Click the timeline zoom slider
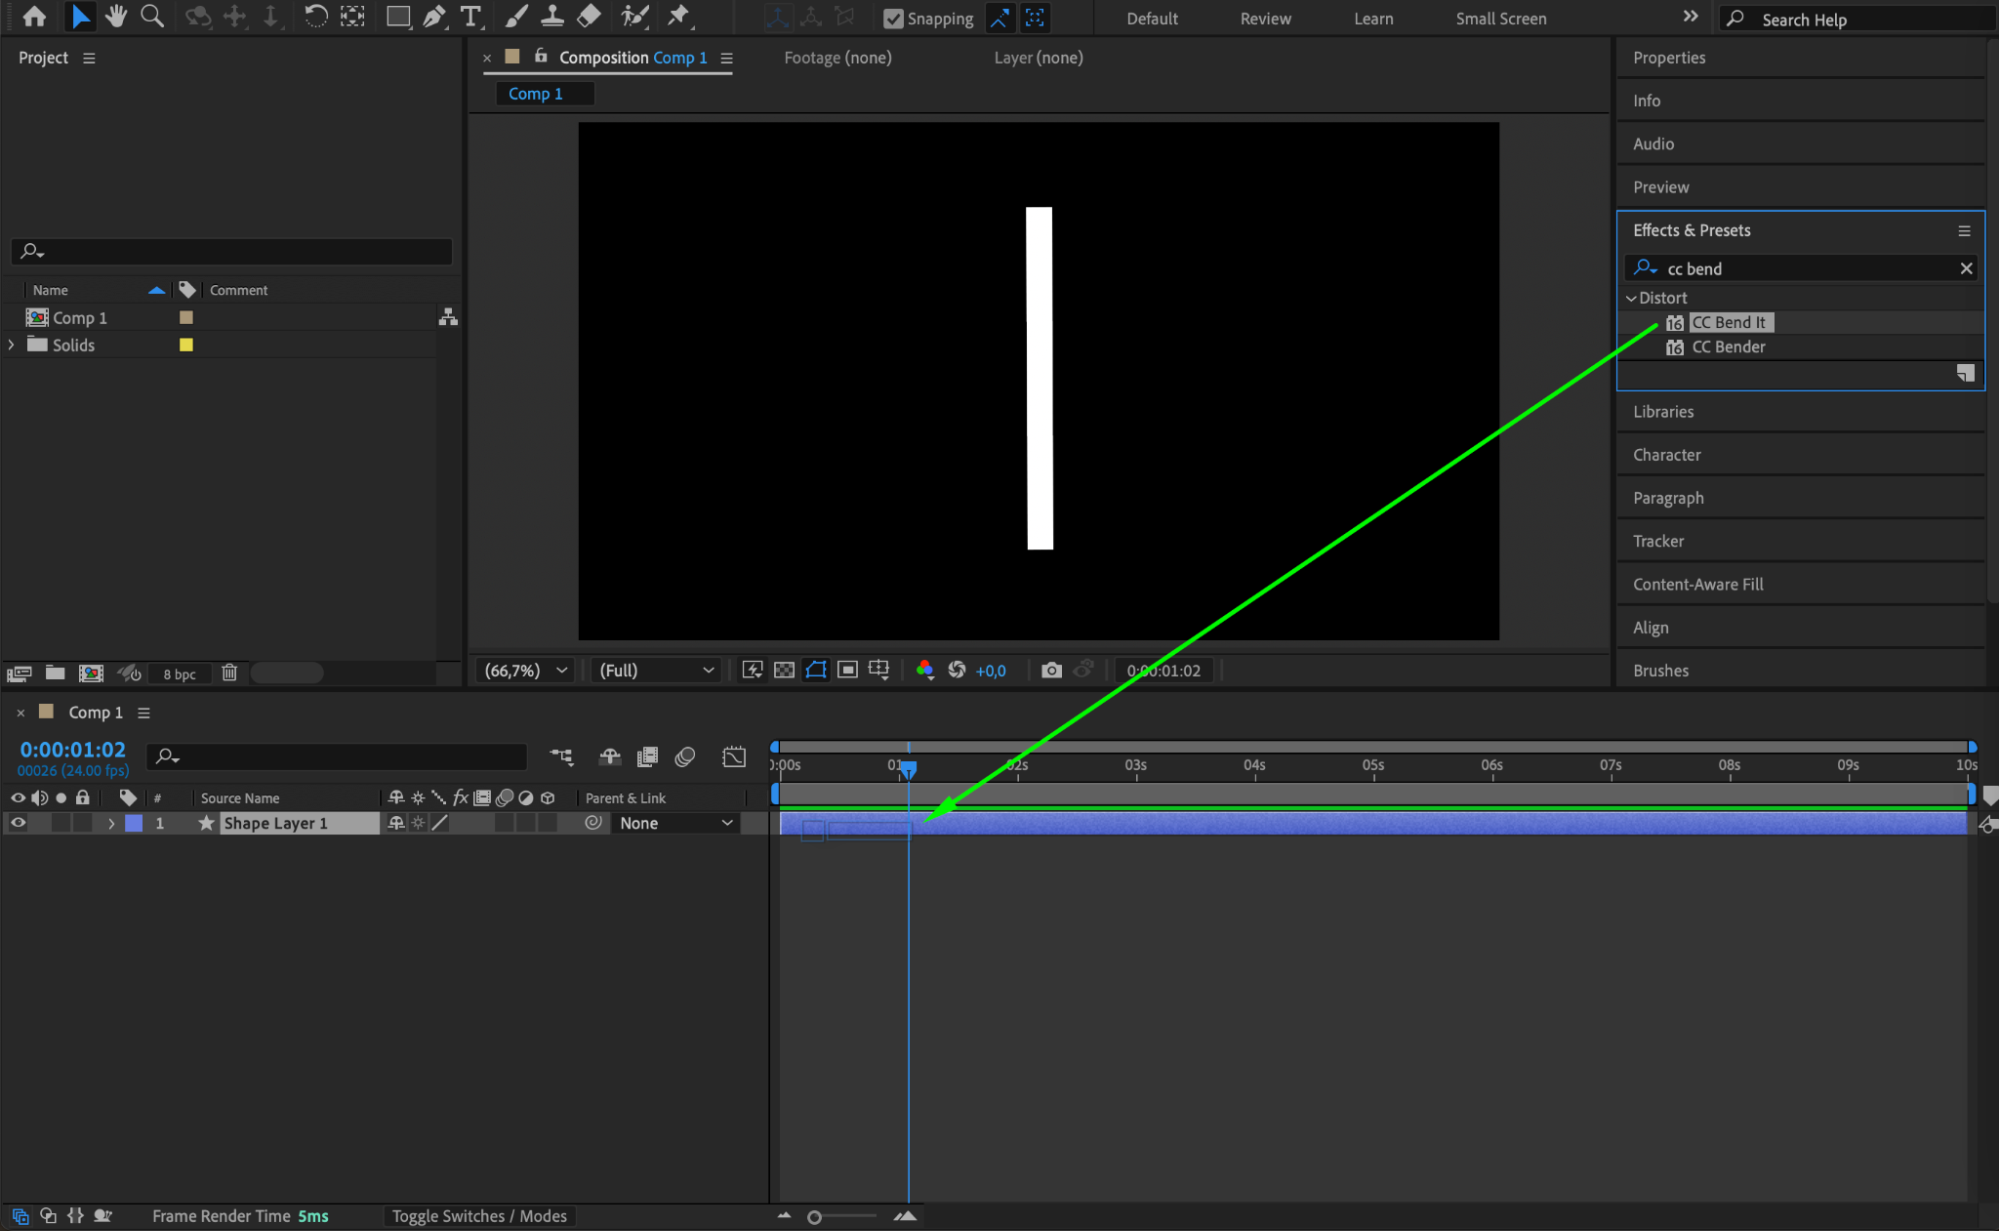 pyautogui.click(x=815, y=1217)
